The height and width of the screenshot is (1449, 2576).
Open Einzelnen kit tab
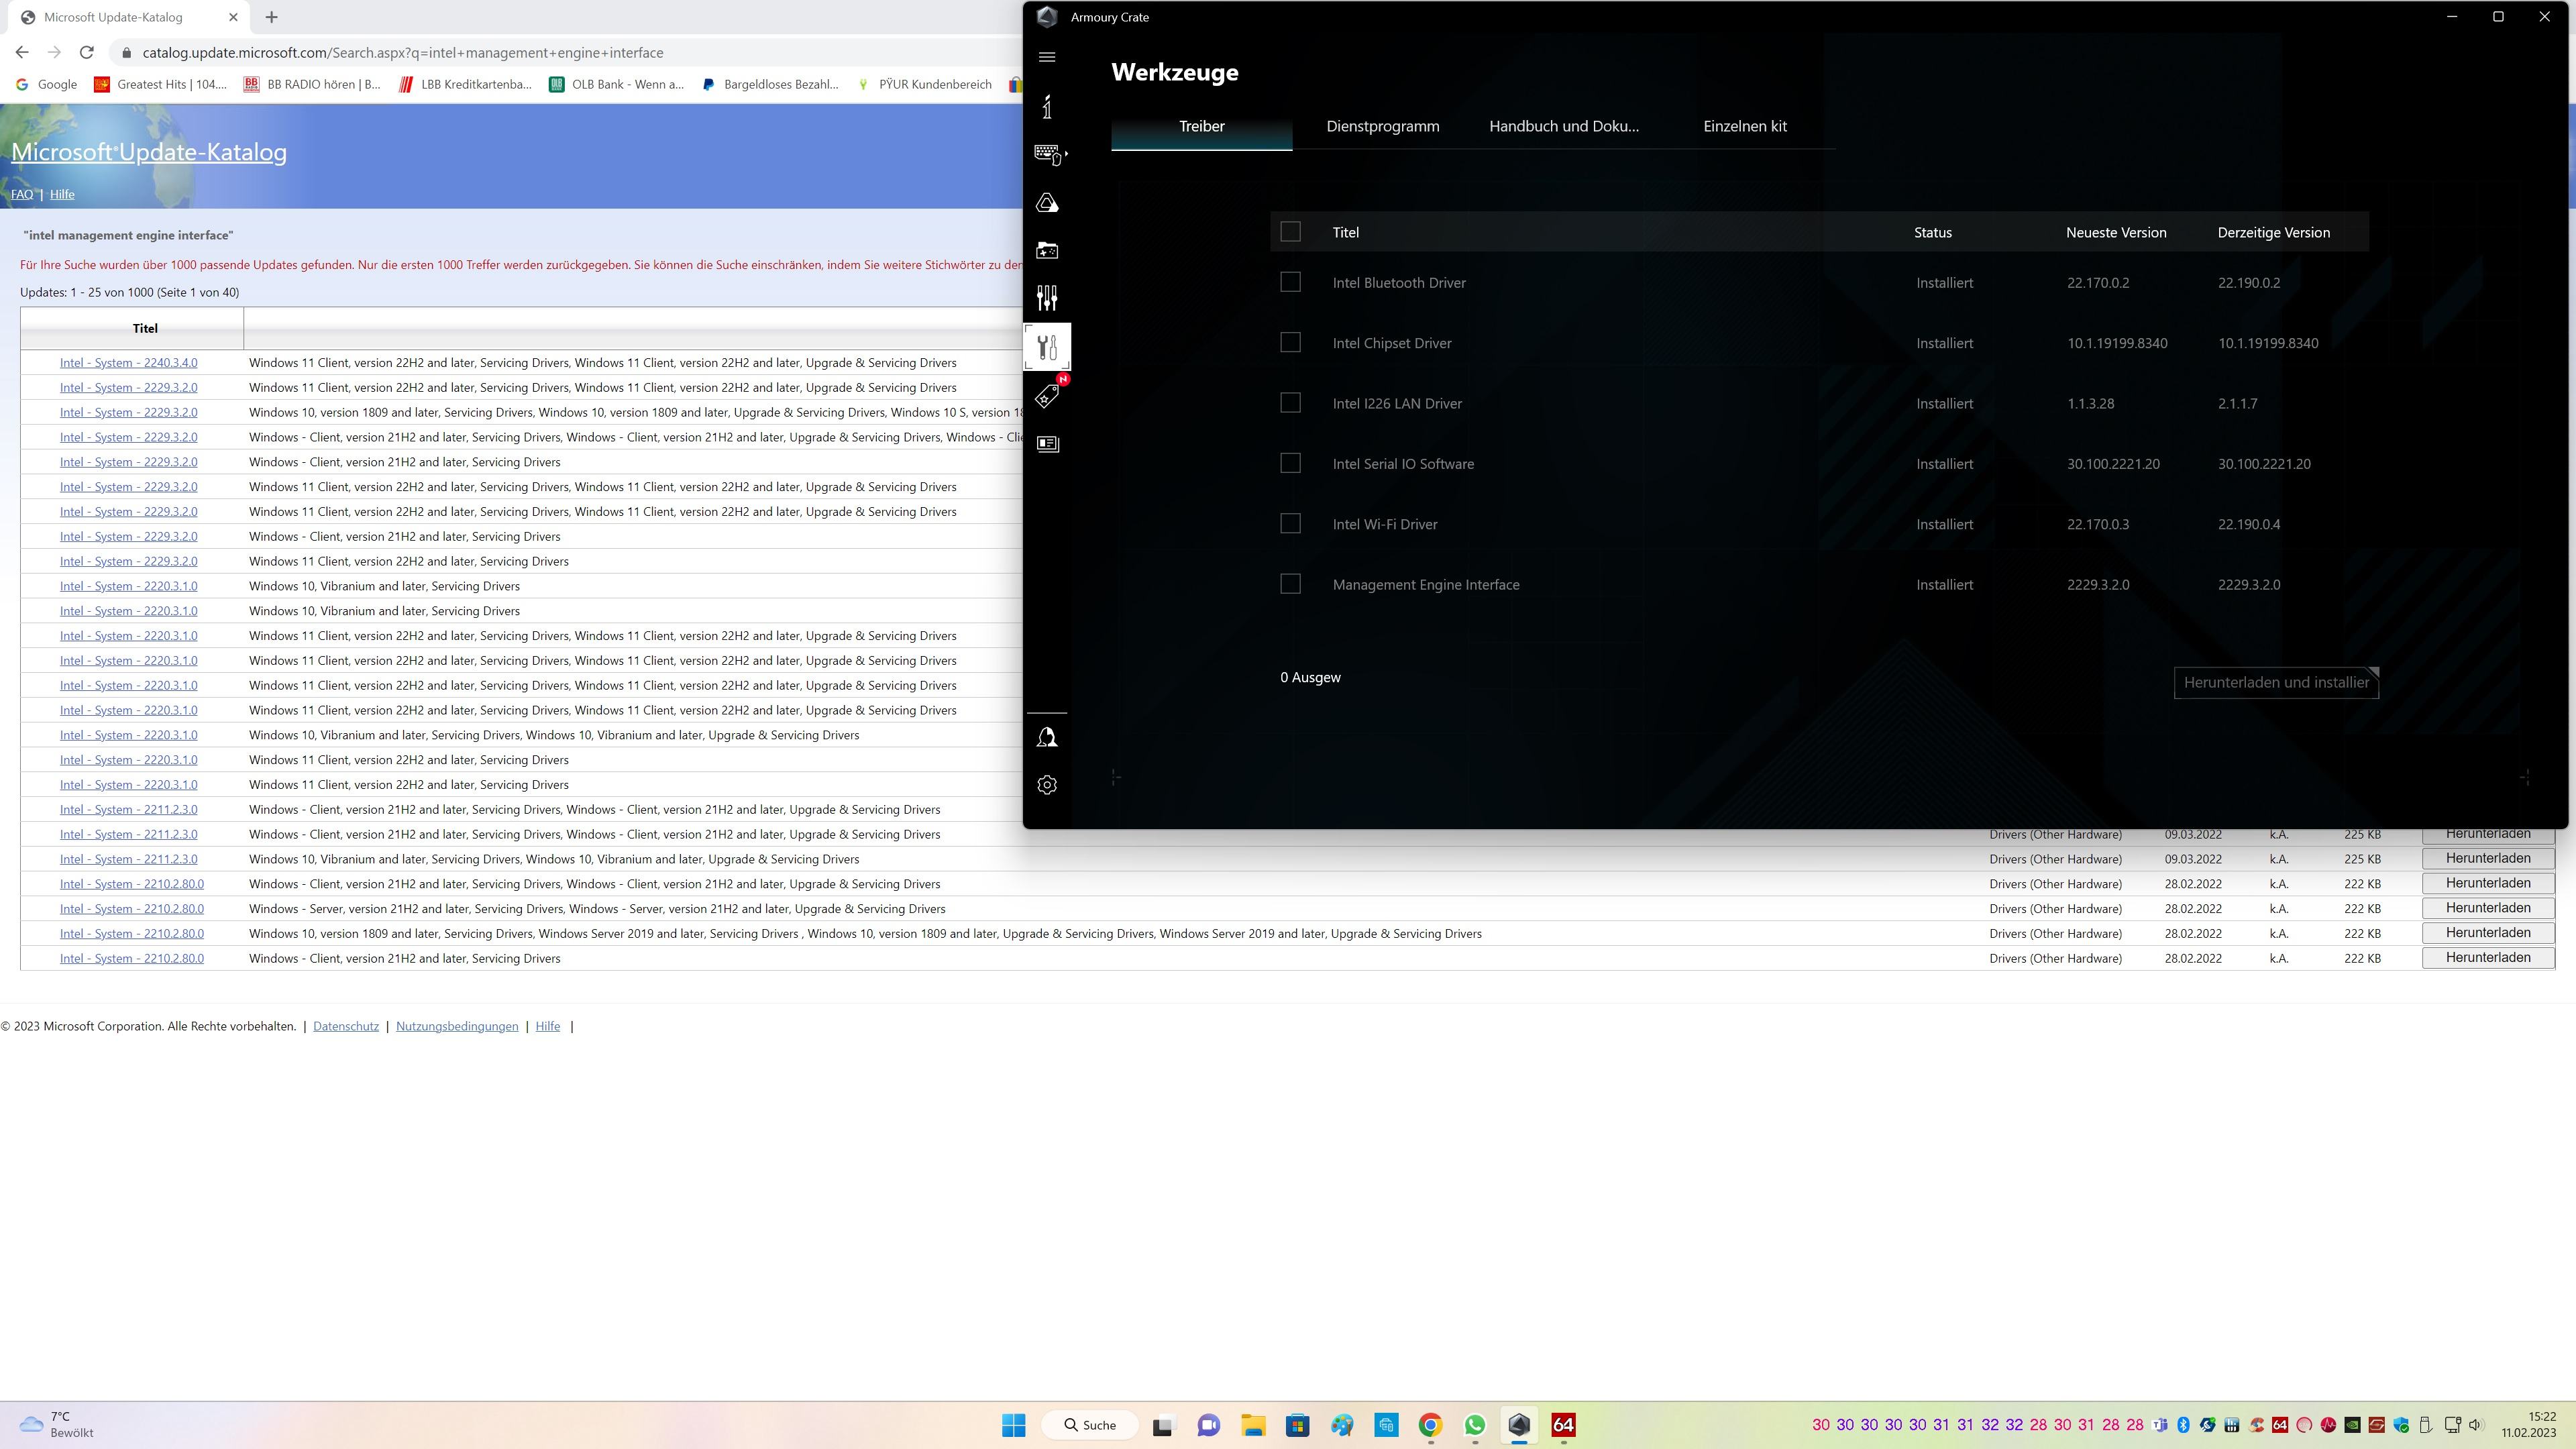[x=1745, y=126]
